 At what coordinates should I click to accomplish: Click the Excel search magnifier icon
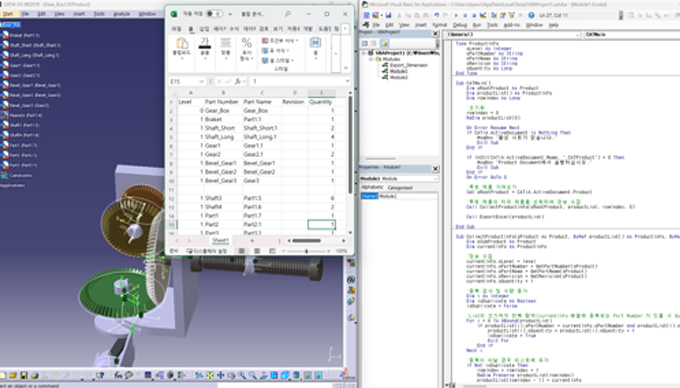tap(288, 14)
